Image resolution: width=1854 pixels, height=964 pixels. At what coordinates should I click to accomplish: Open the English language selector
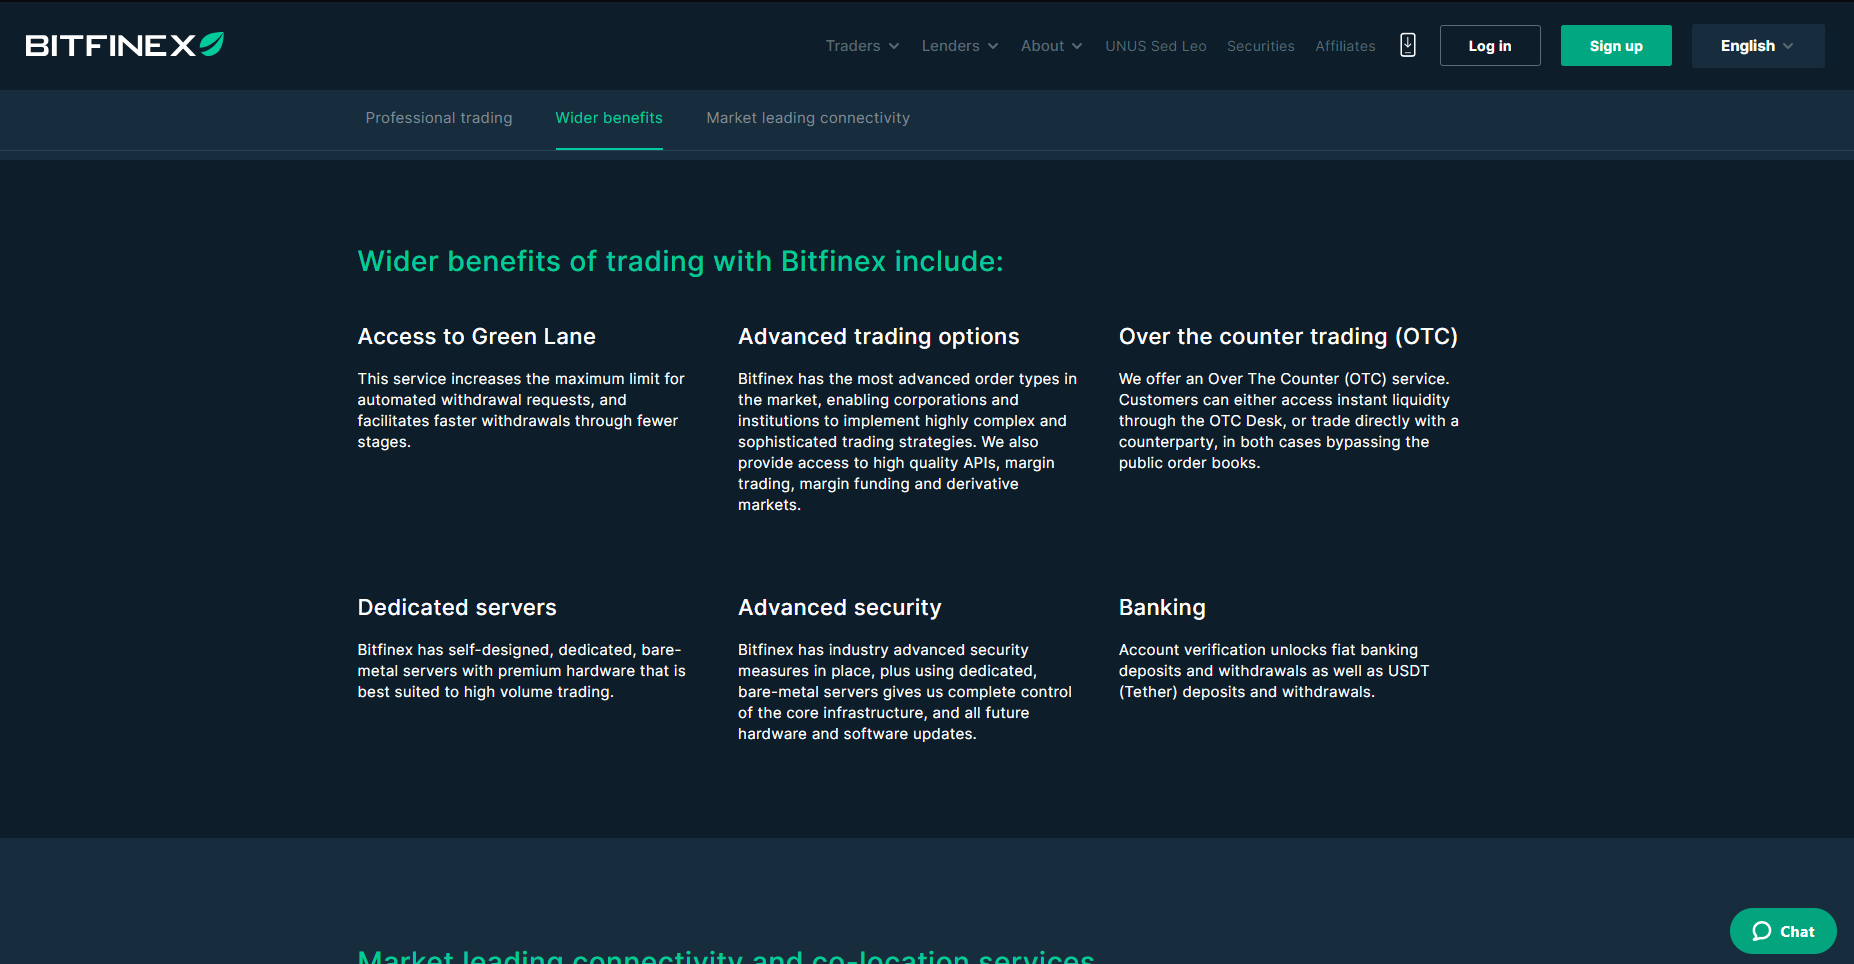pos(1757,46)
